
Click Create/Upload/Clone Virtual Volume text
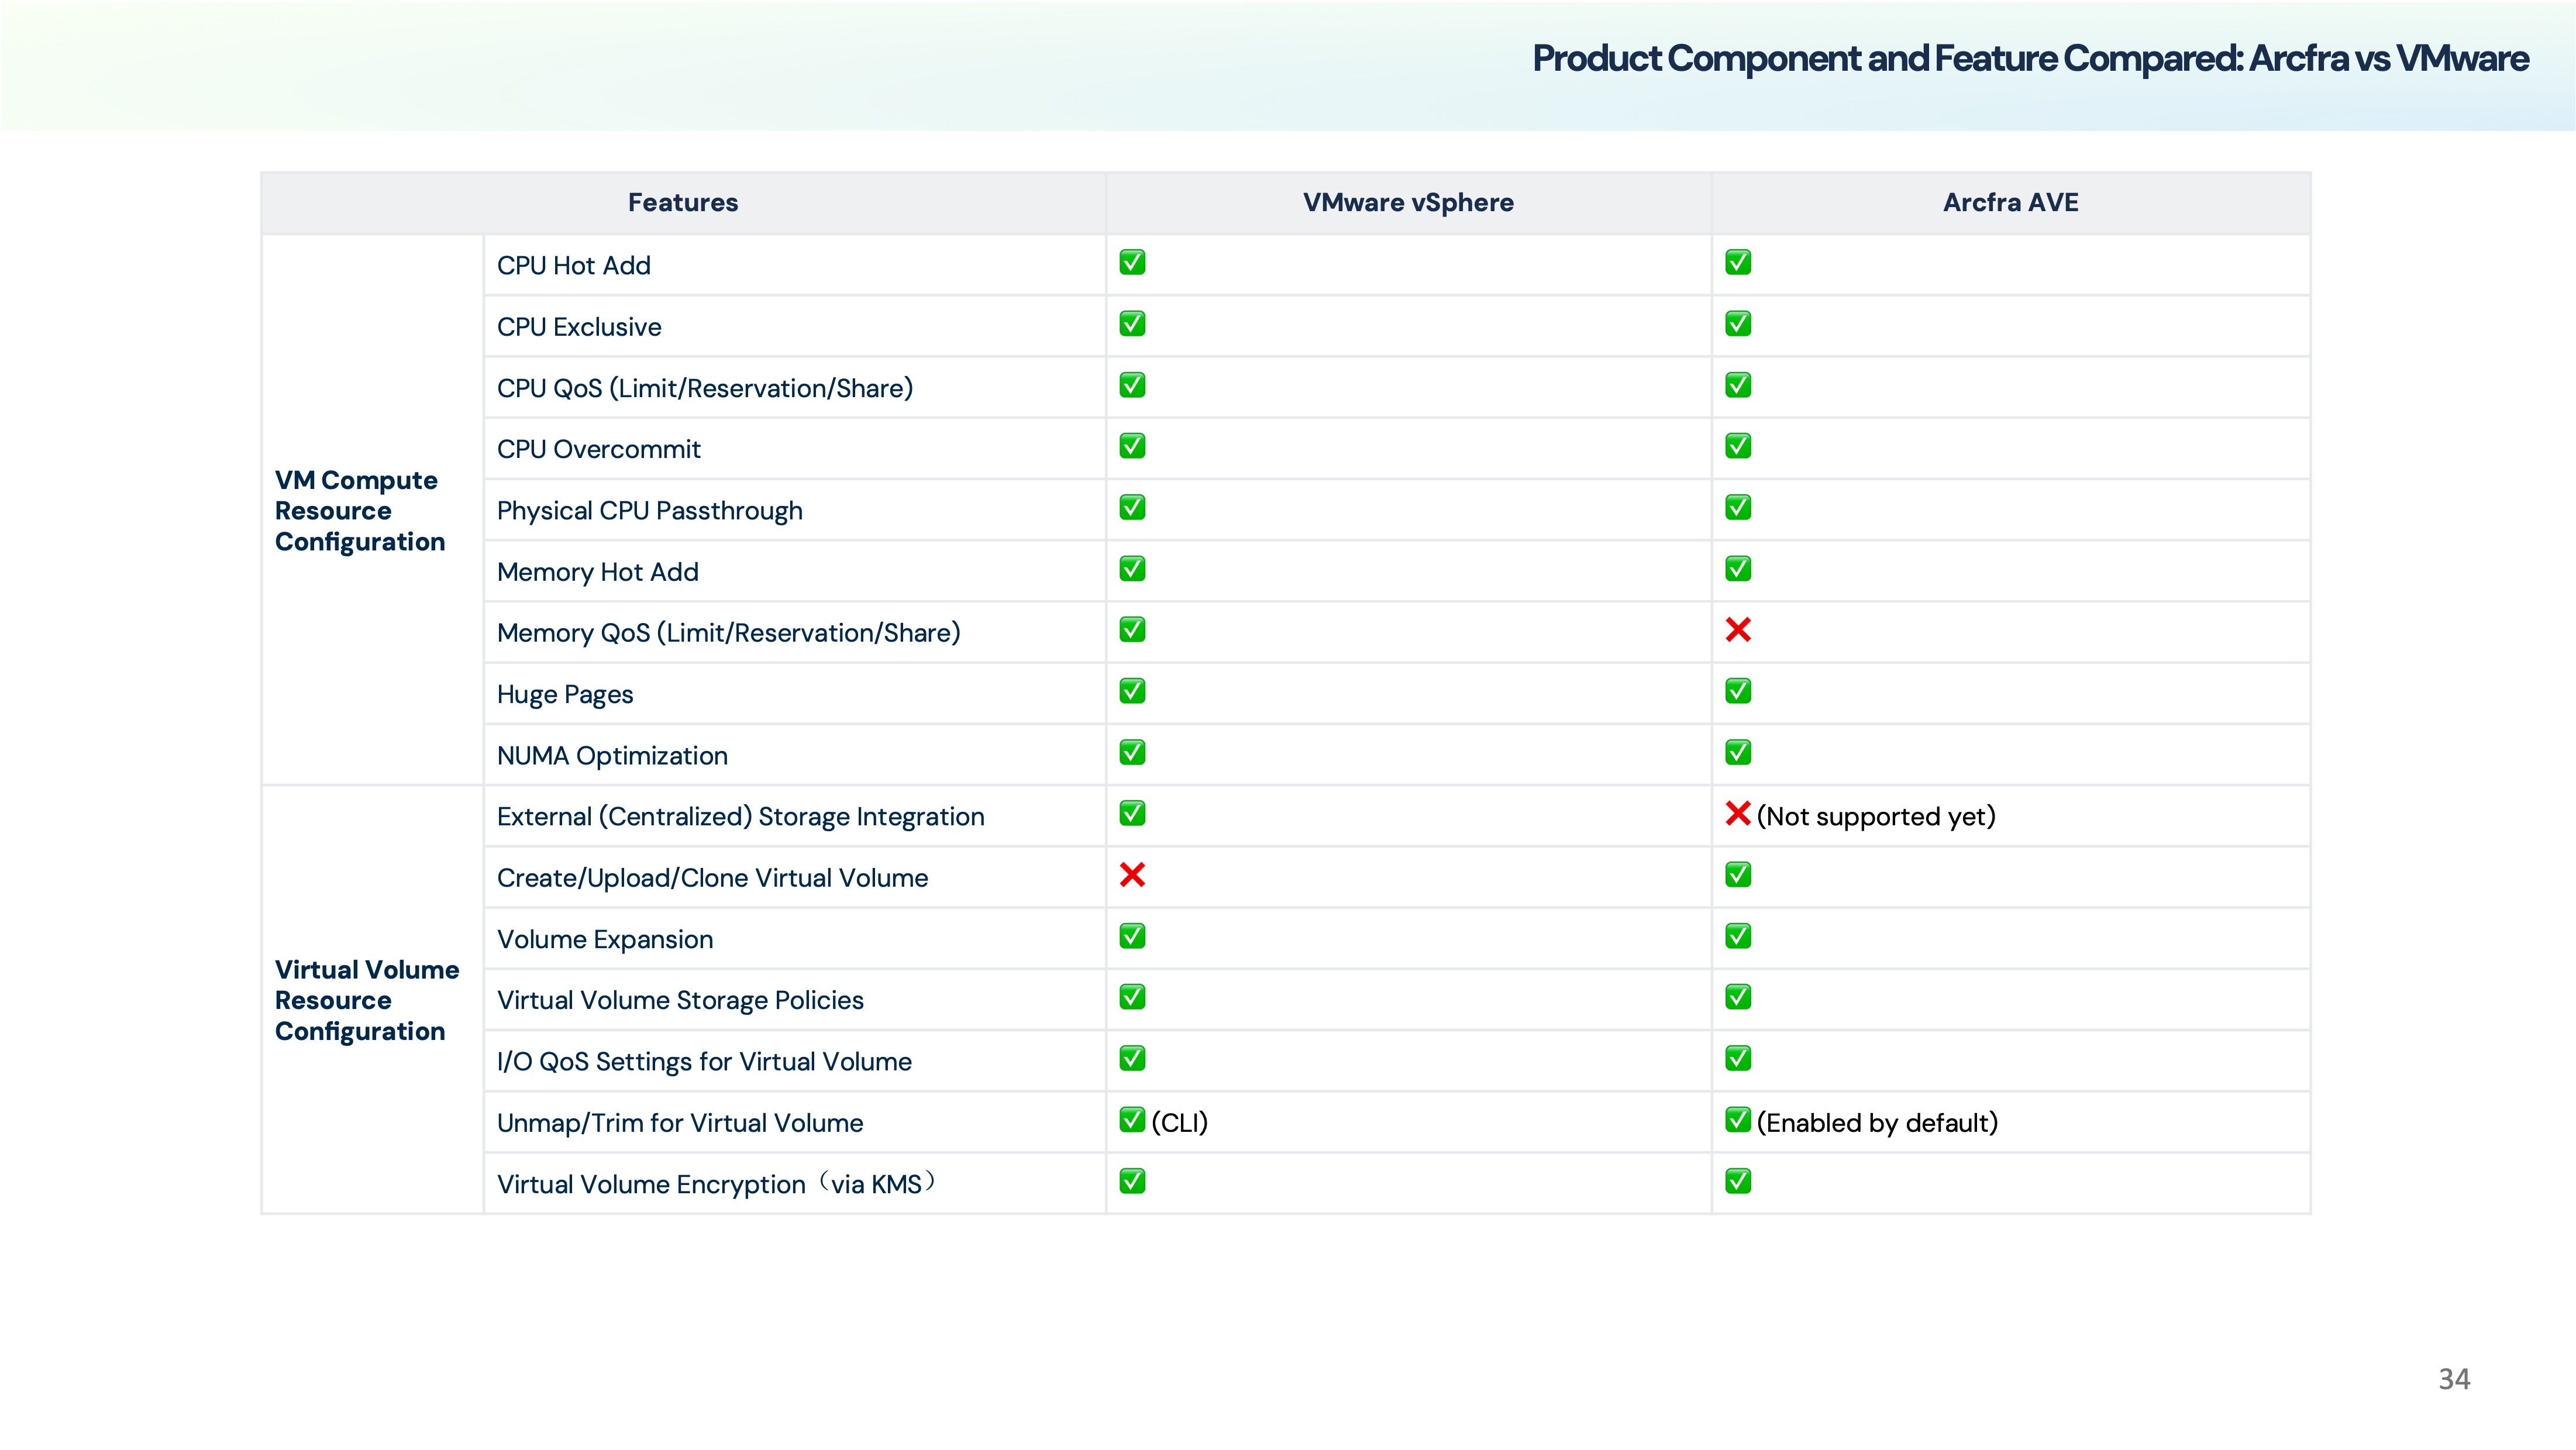(712, 878)
